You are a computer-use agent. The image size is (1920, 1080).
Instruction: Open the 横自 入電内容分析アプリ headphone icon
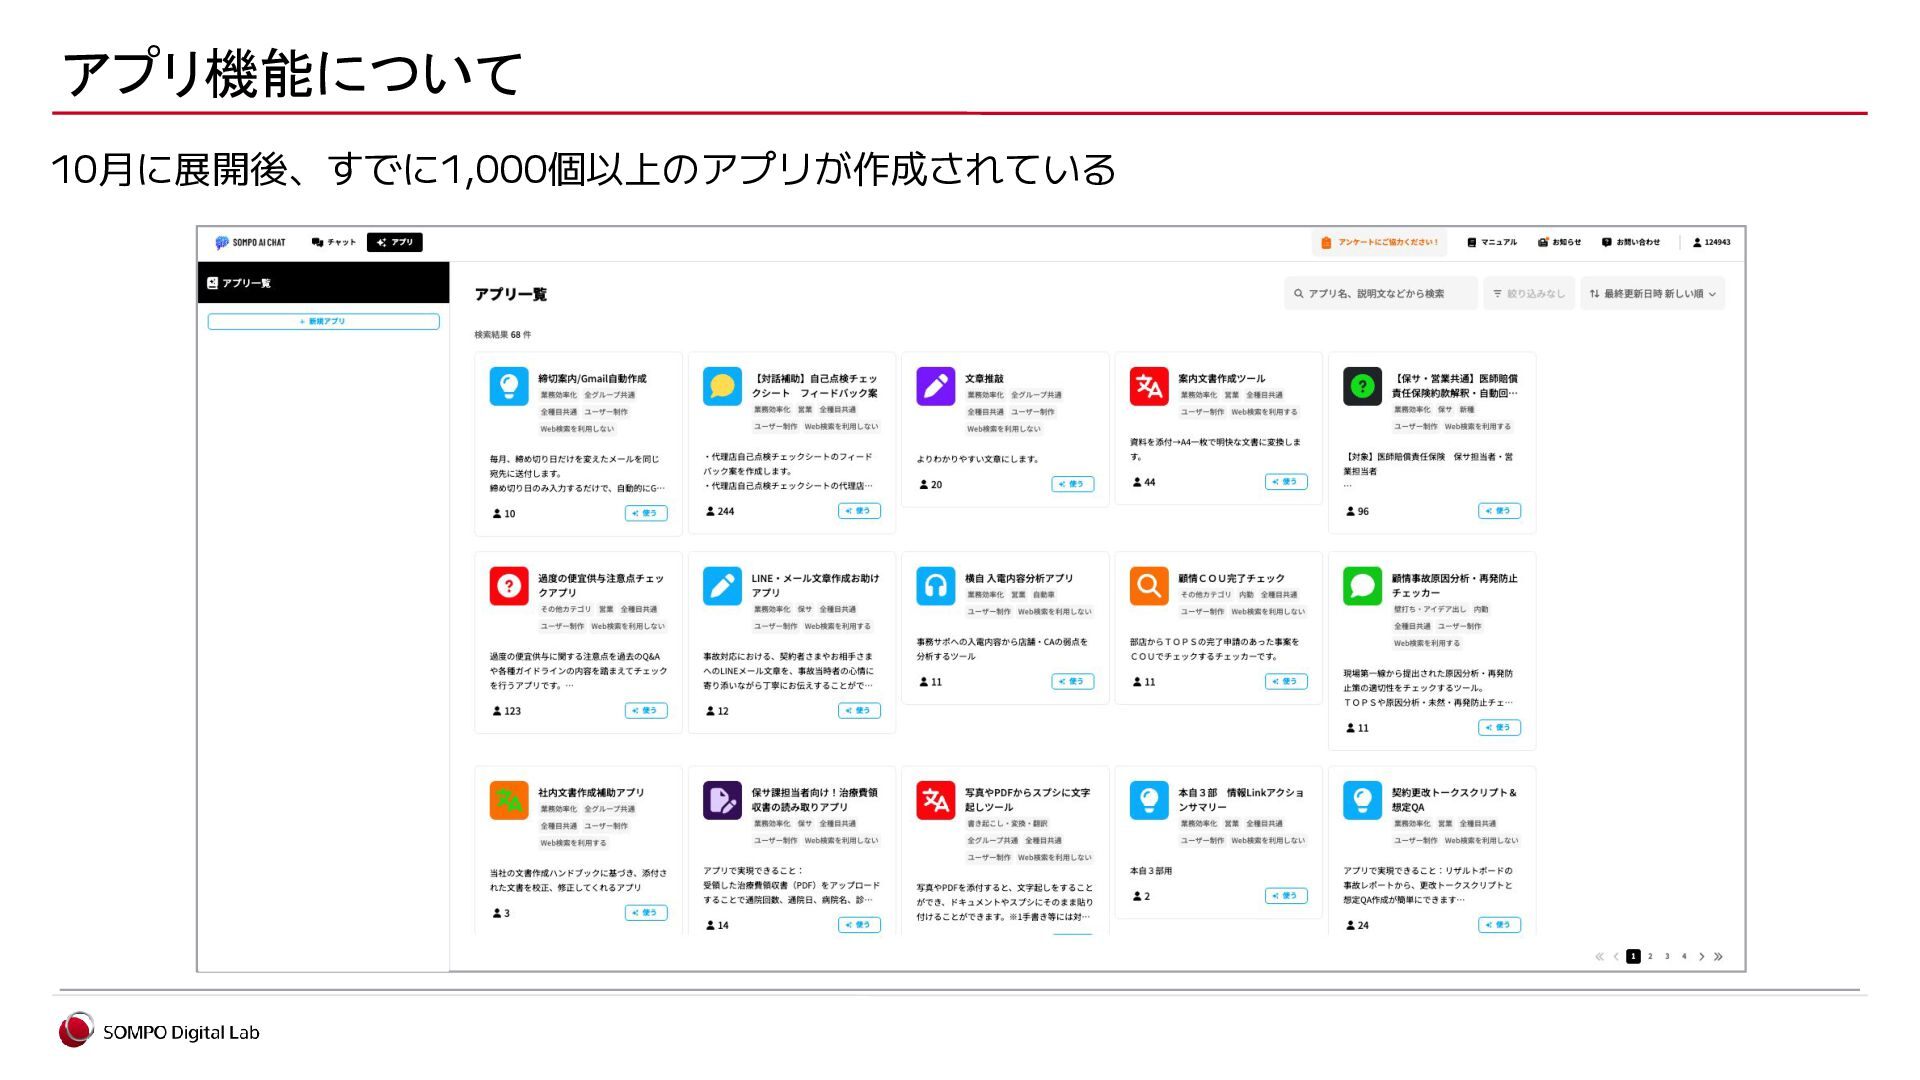pyautogui.click(x=935, y=586)
